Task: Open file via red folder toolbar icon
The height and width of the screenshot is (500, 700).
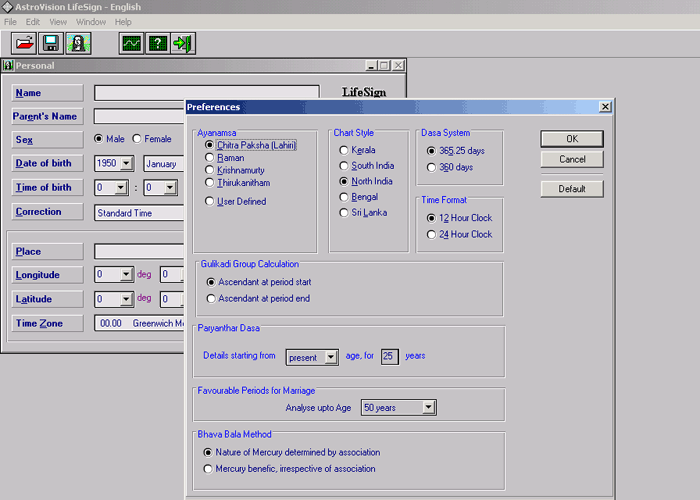Action: tap(24, 43)
